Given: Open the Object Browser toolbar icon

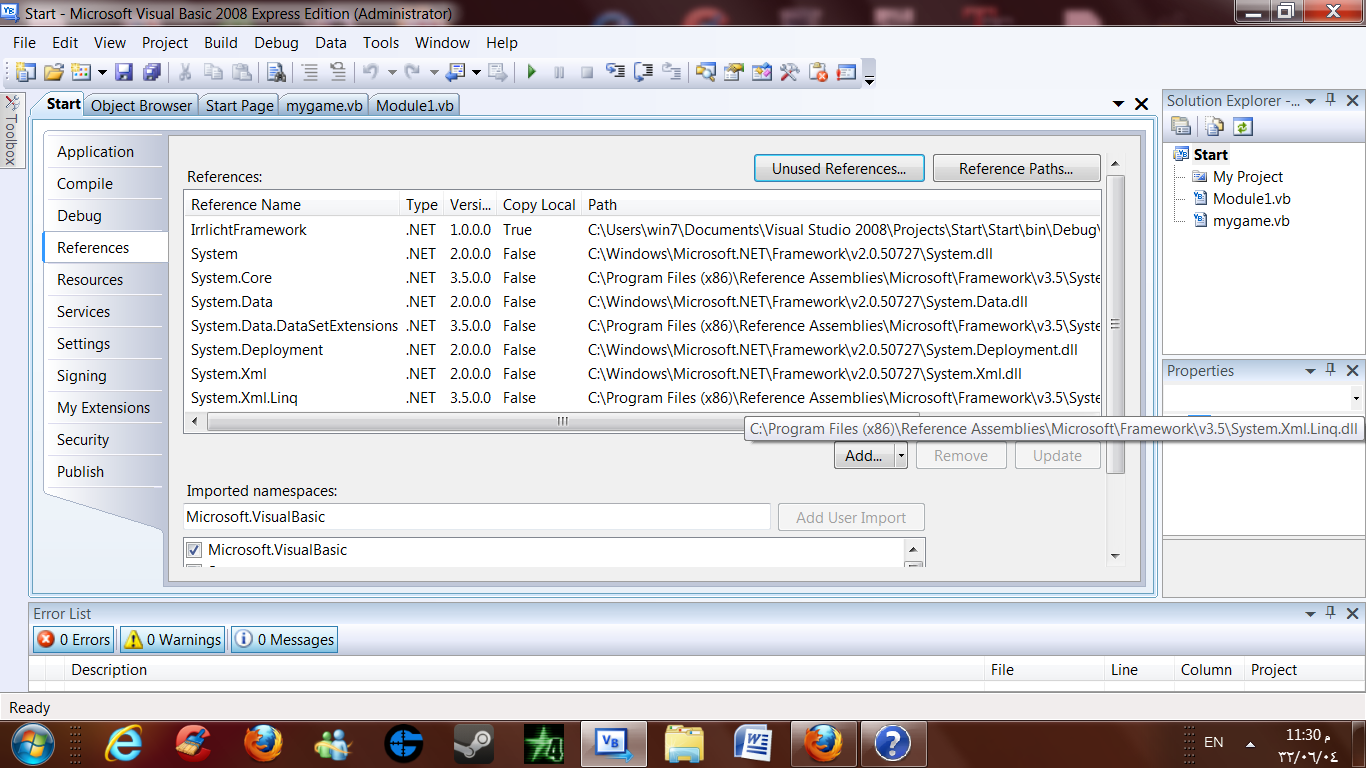Looking at the screenshot, I should 763,72.
